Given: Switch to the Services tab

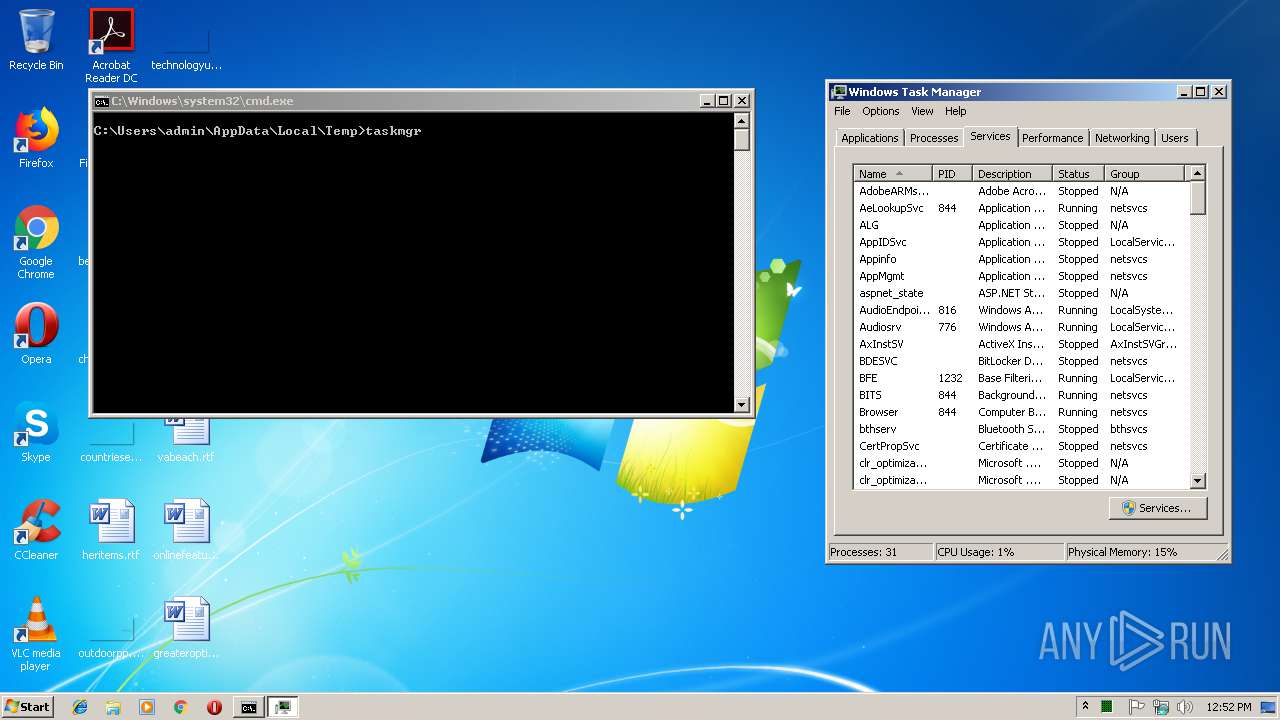Looking at the screenshot, I should point(990,136).
